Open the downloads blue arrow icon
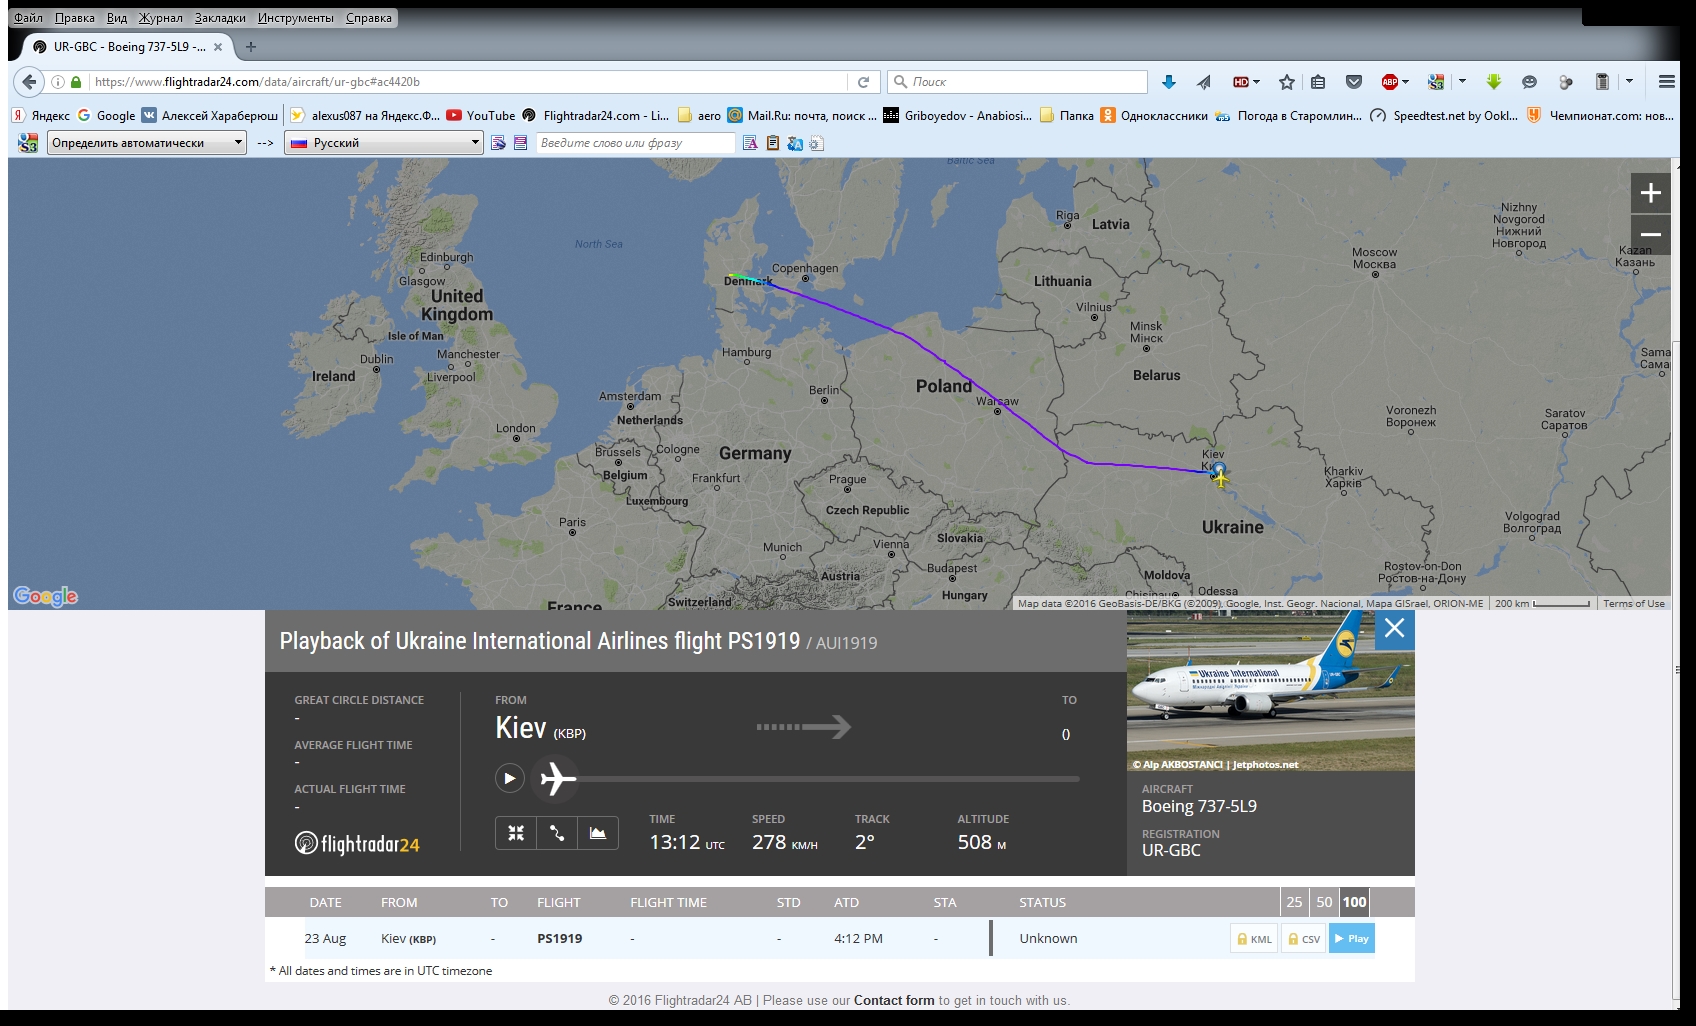The width and height of the screenshot is (1696, 1026). (1168, 82)
